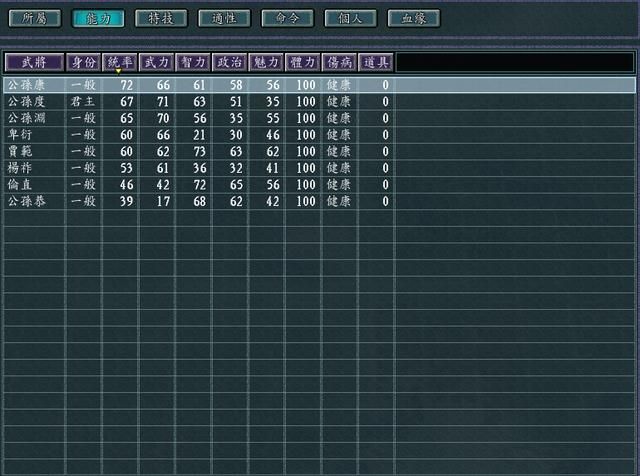The image size is (640, 476).
Task: Click the 統率 column header
Action: pos(120,62)
